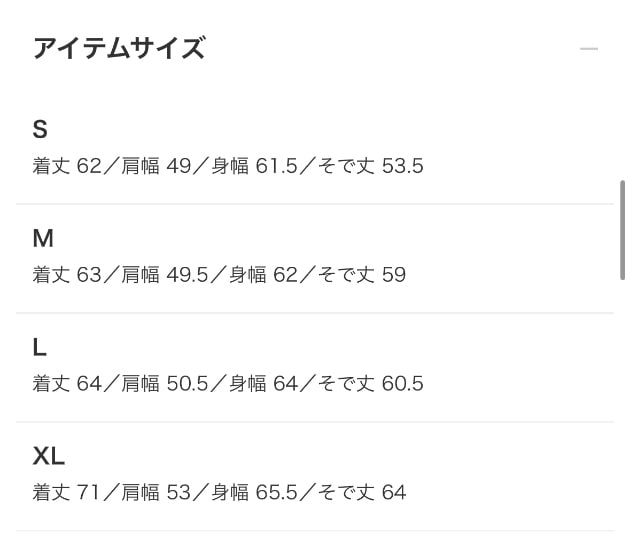Image resolution: width=630 pixels, height=533 pixels.
Task: Click the アイテムサイズ section heading
Action: click(119, 48)
